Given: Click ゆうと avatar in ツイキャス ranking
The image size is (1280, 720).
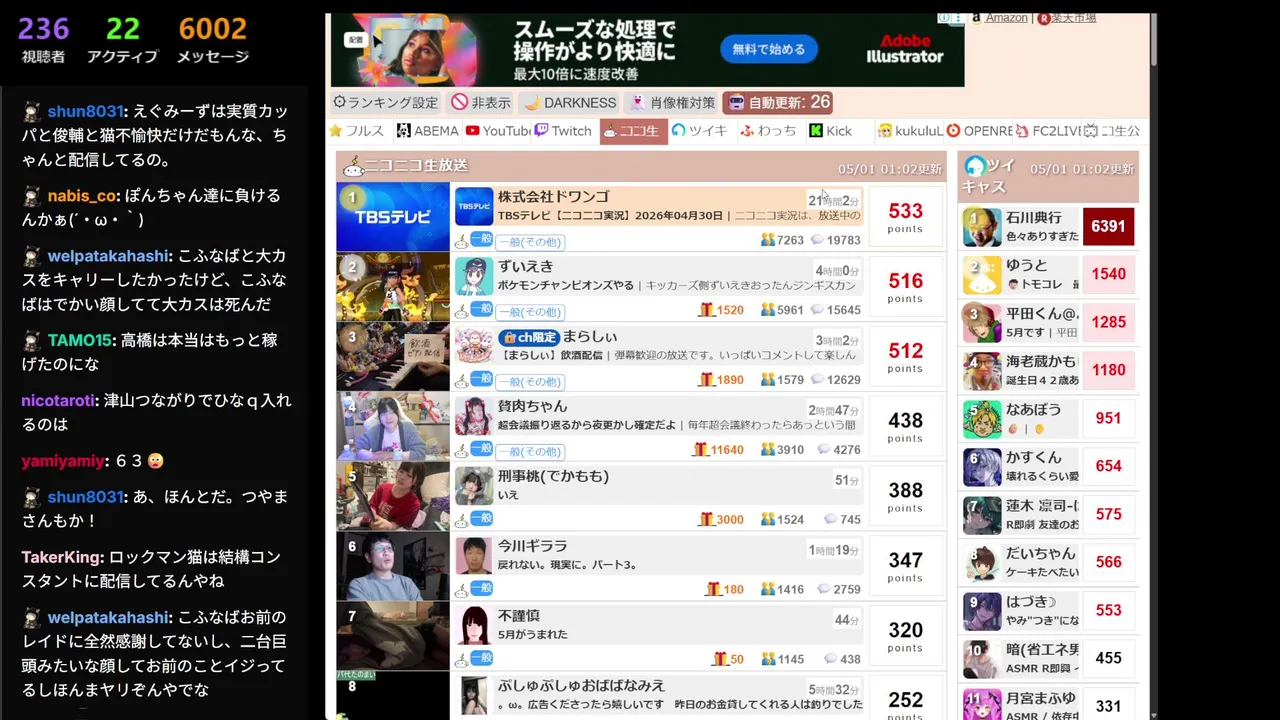Looking at the screenshot, I should (x=982, y=275).
